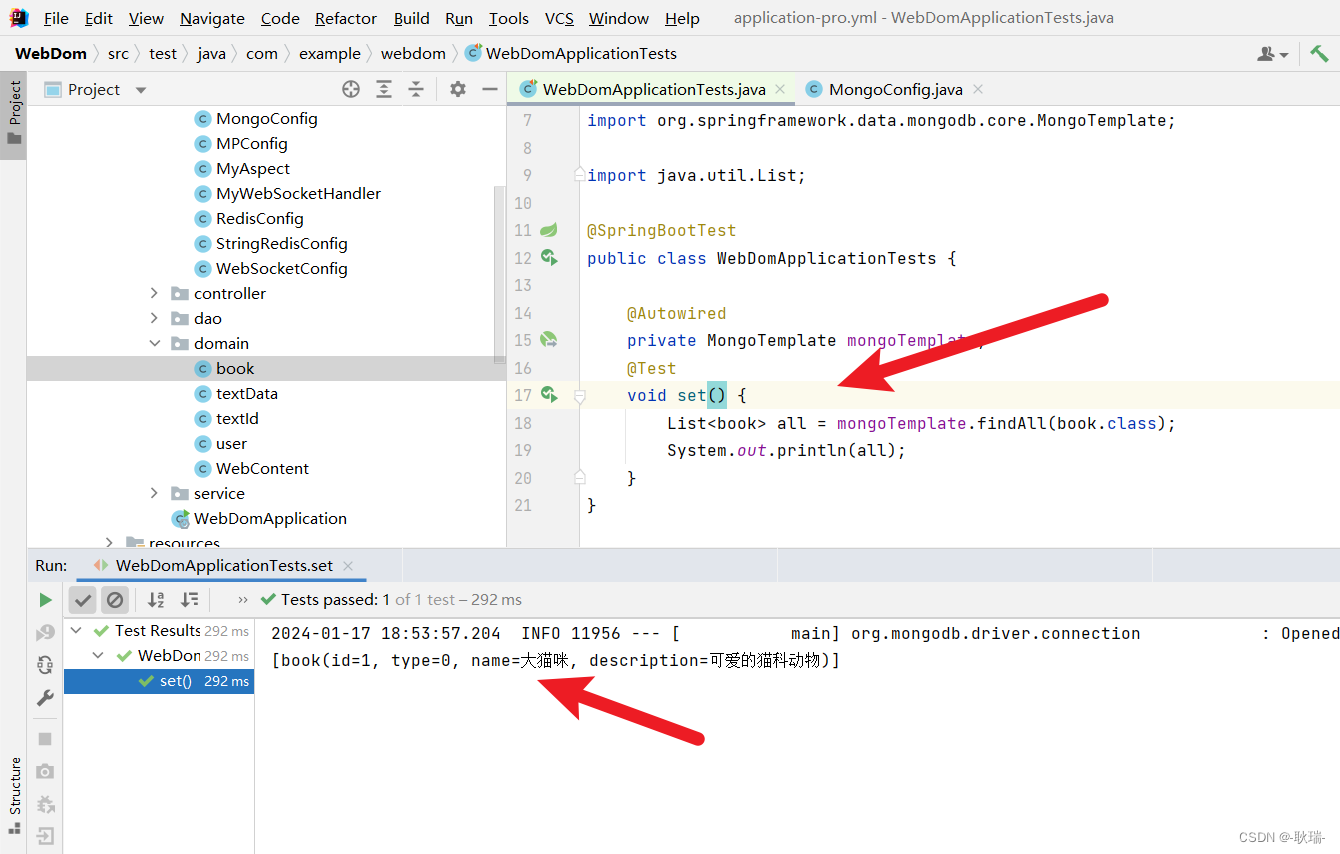
Task: Click Collapse All icon in Project panel
Action: pyautogui.click(x=416, y=89)
